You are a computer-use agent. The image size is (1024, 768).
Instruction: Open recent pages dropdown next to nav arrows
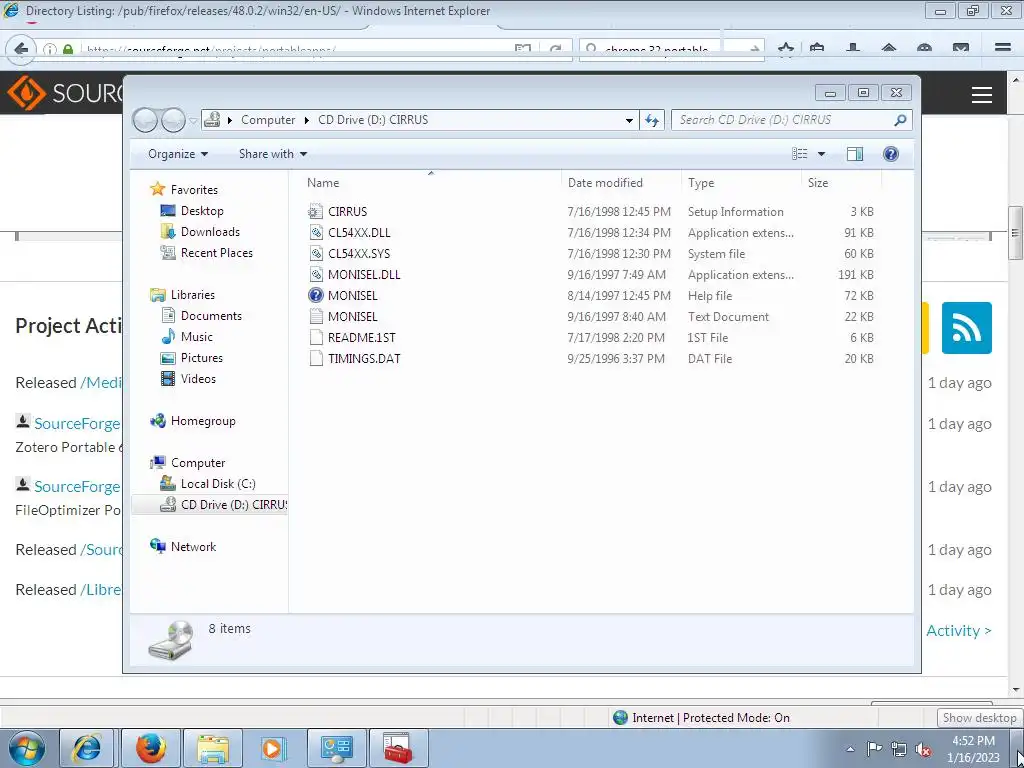tap(193, 120)
